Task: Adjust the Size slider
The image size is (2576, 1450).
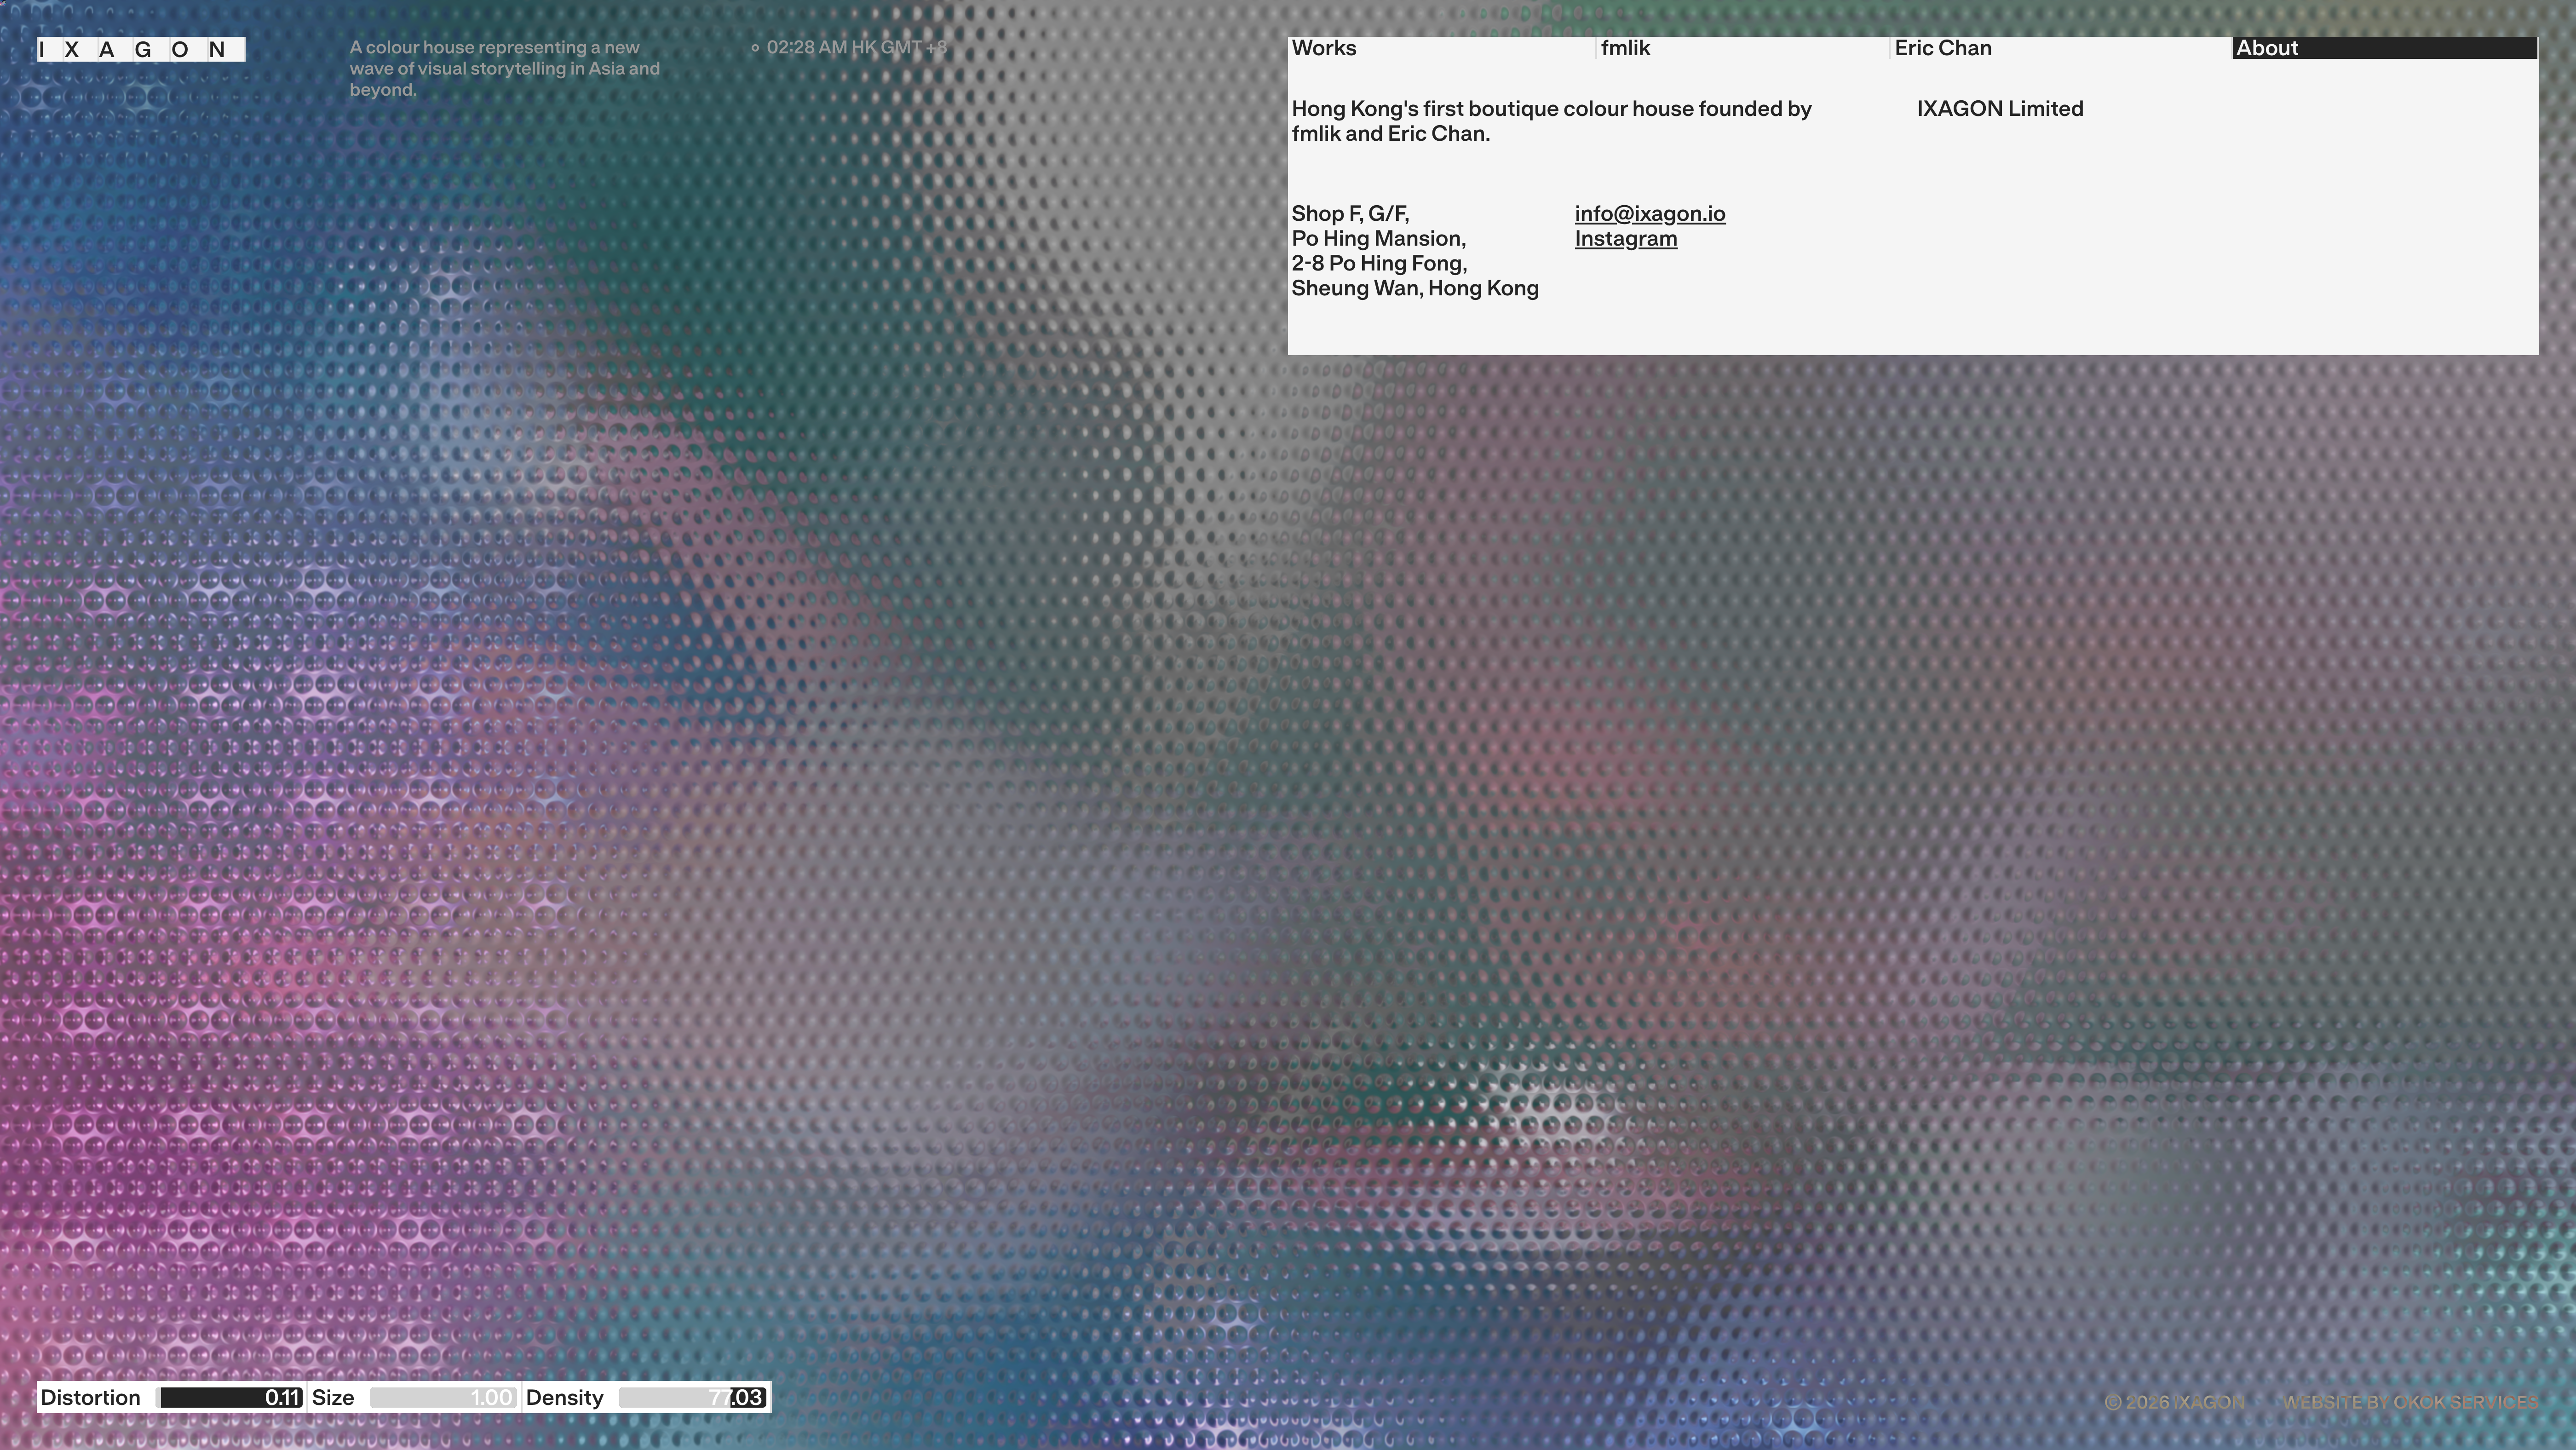Action: [x=443, y=1398]
